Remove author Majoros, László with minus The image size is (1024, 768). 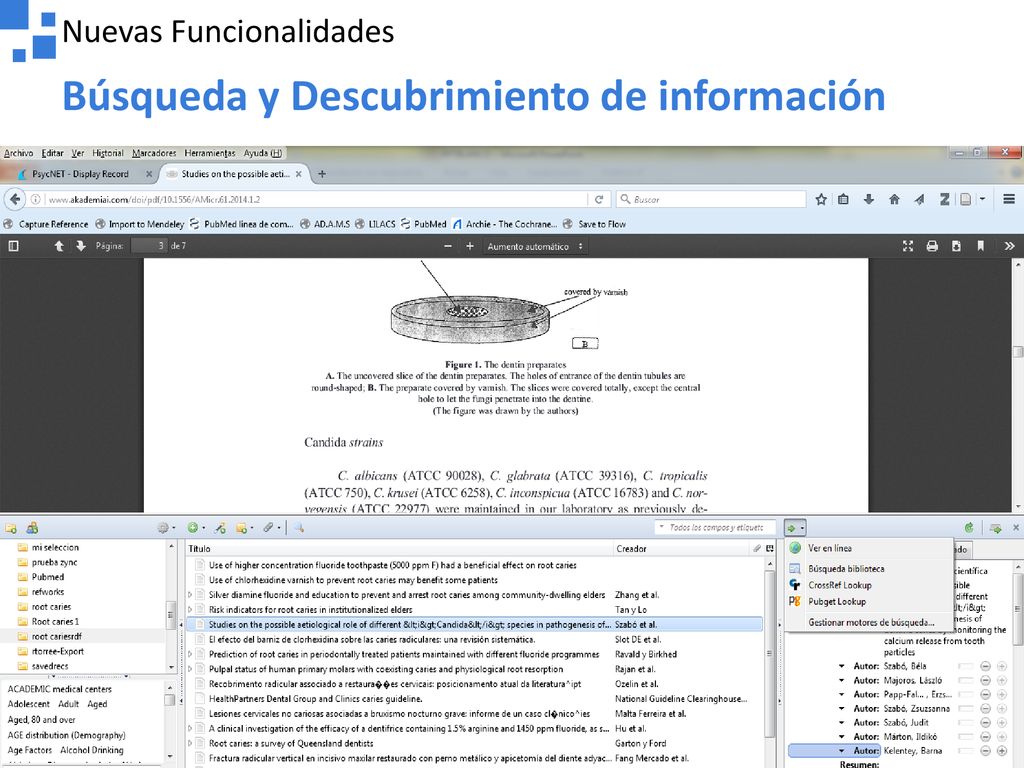coord(985,680)
